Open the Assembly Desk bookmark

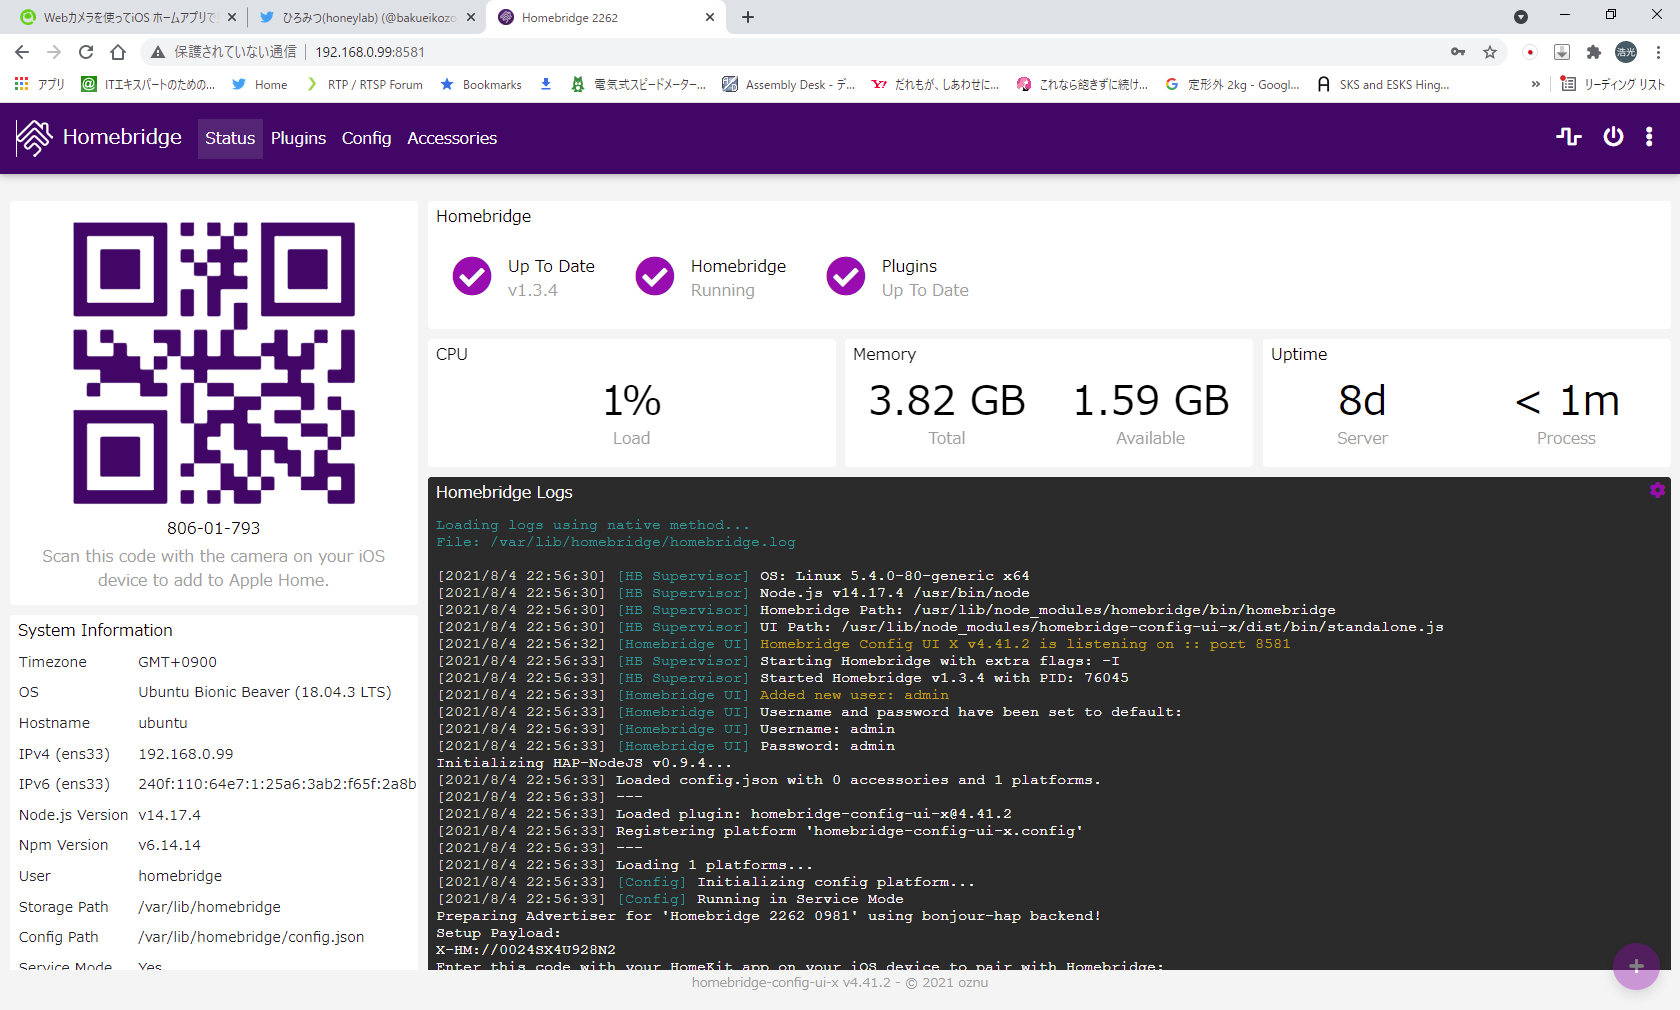[x=789, y=85]
